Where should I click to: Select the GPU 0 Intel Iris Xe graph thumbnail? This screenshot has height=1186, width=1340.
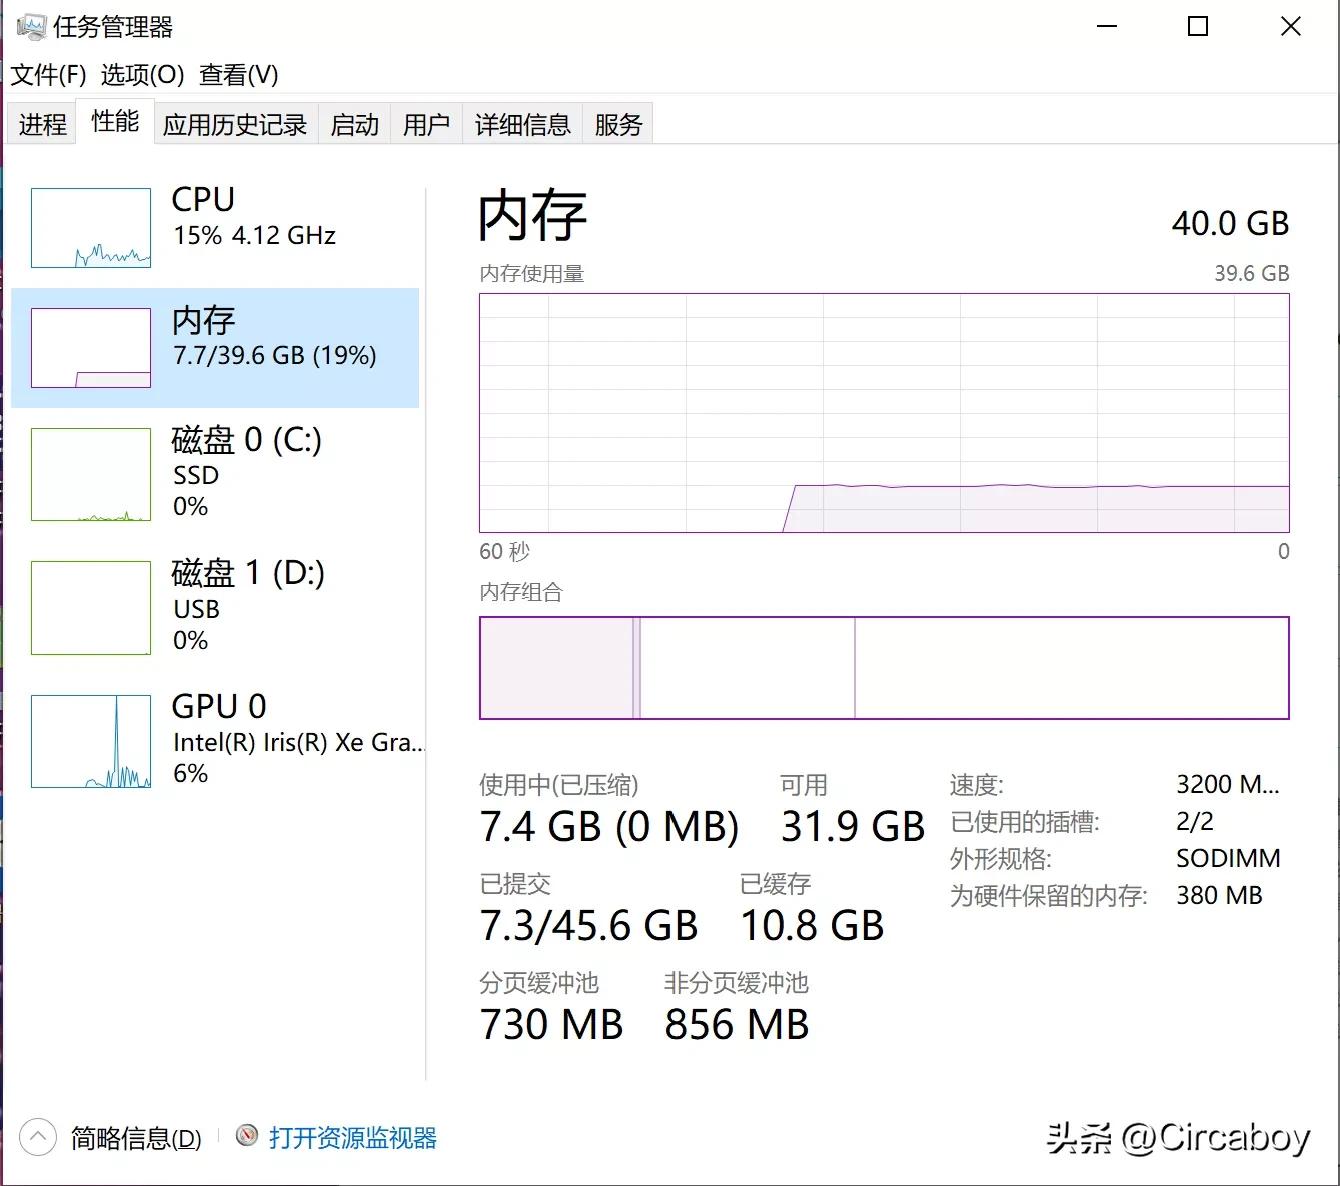91,741
